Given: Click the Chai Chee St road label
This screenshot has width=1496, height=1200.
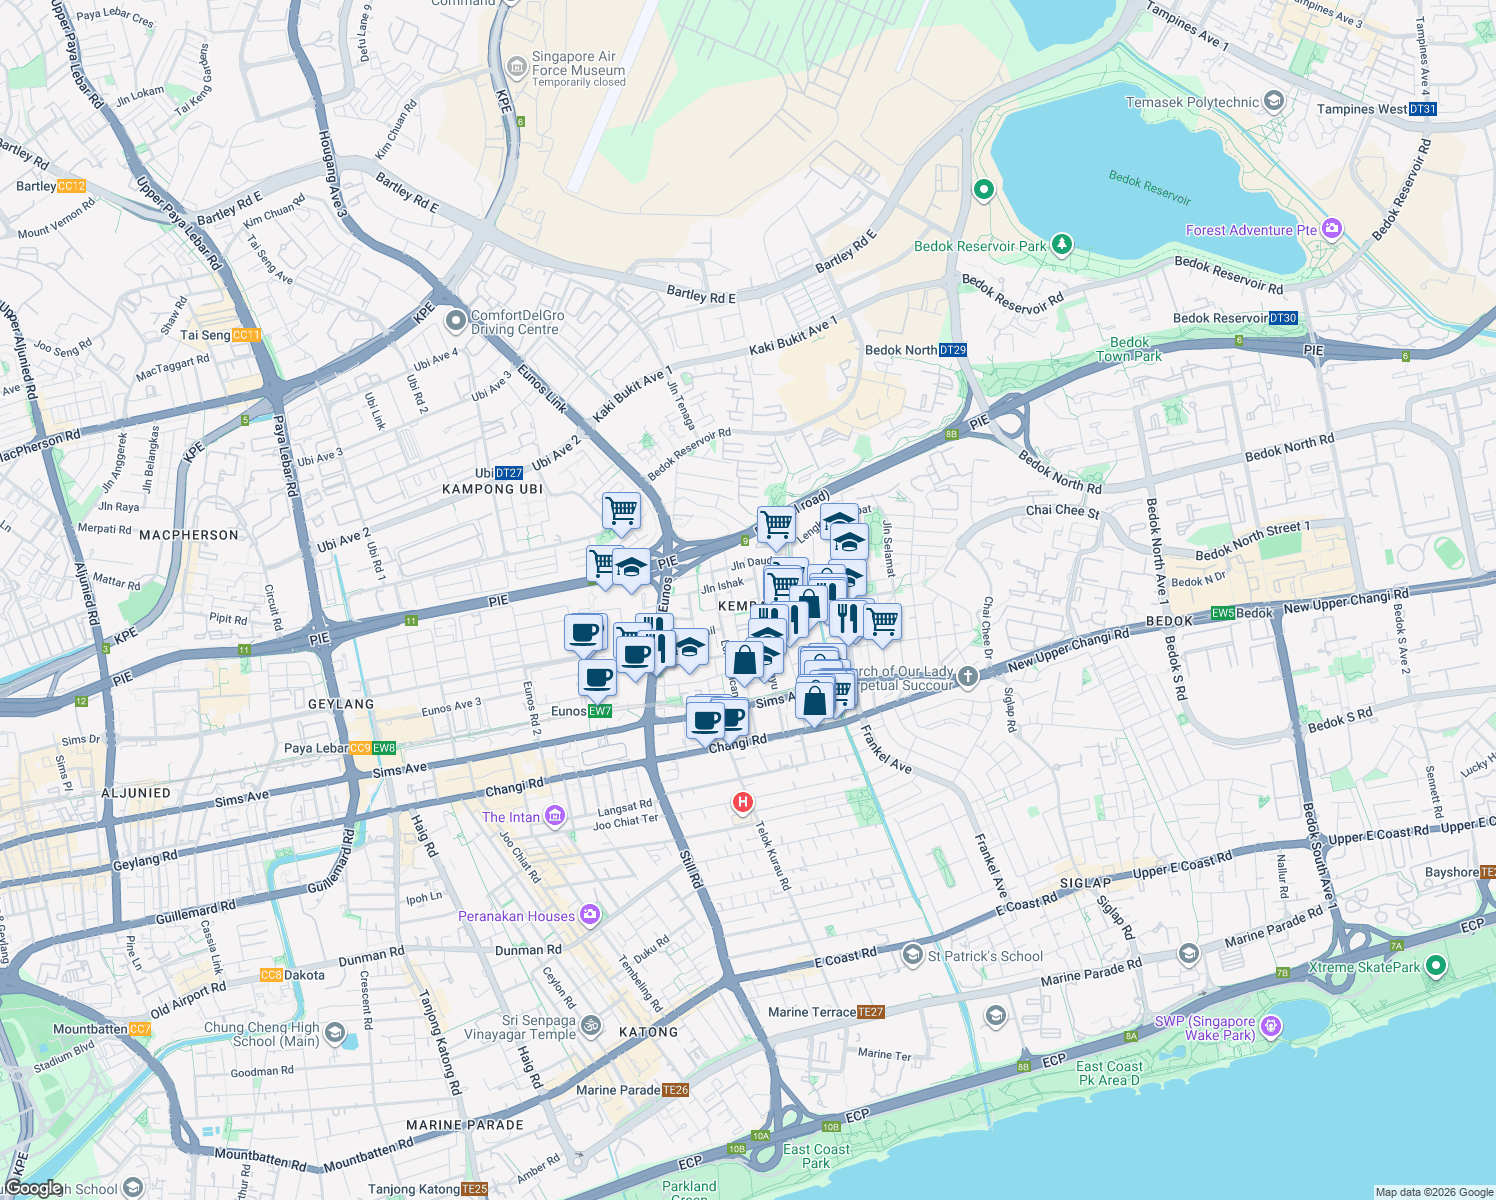Looking at the screenshot, I should click(1062, 510).
